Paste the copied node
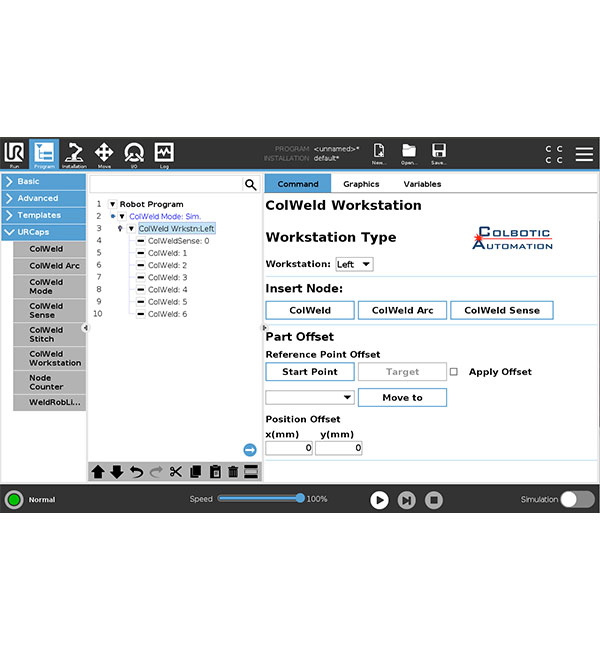Screen dimensions: 600x650 pyautogui.click(x=215, y=472)
